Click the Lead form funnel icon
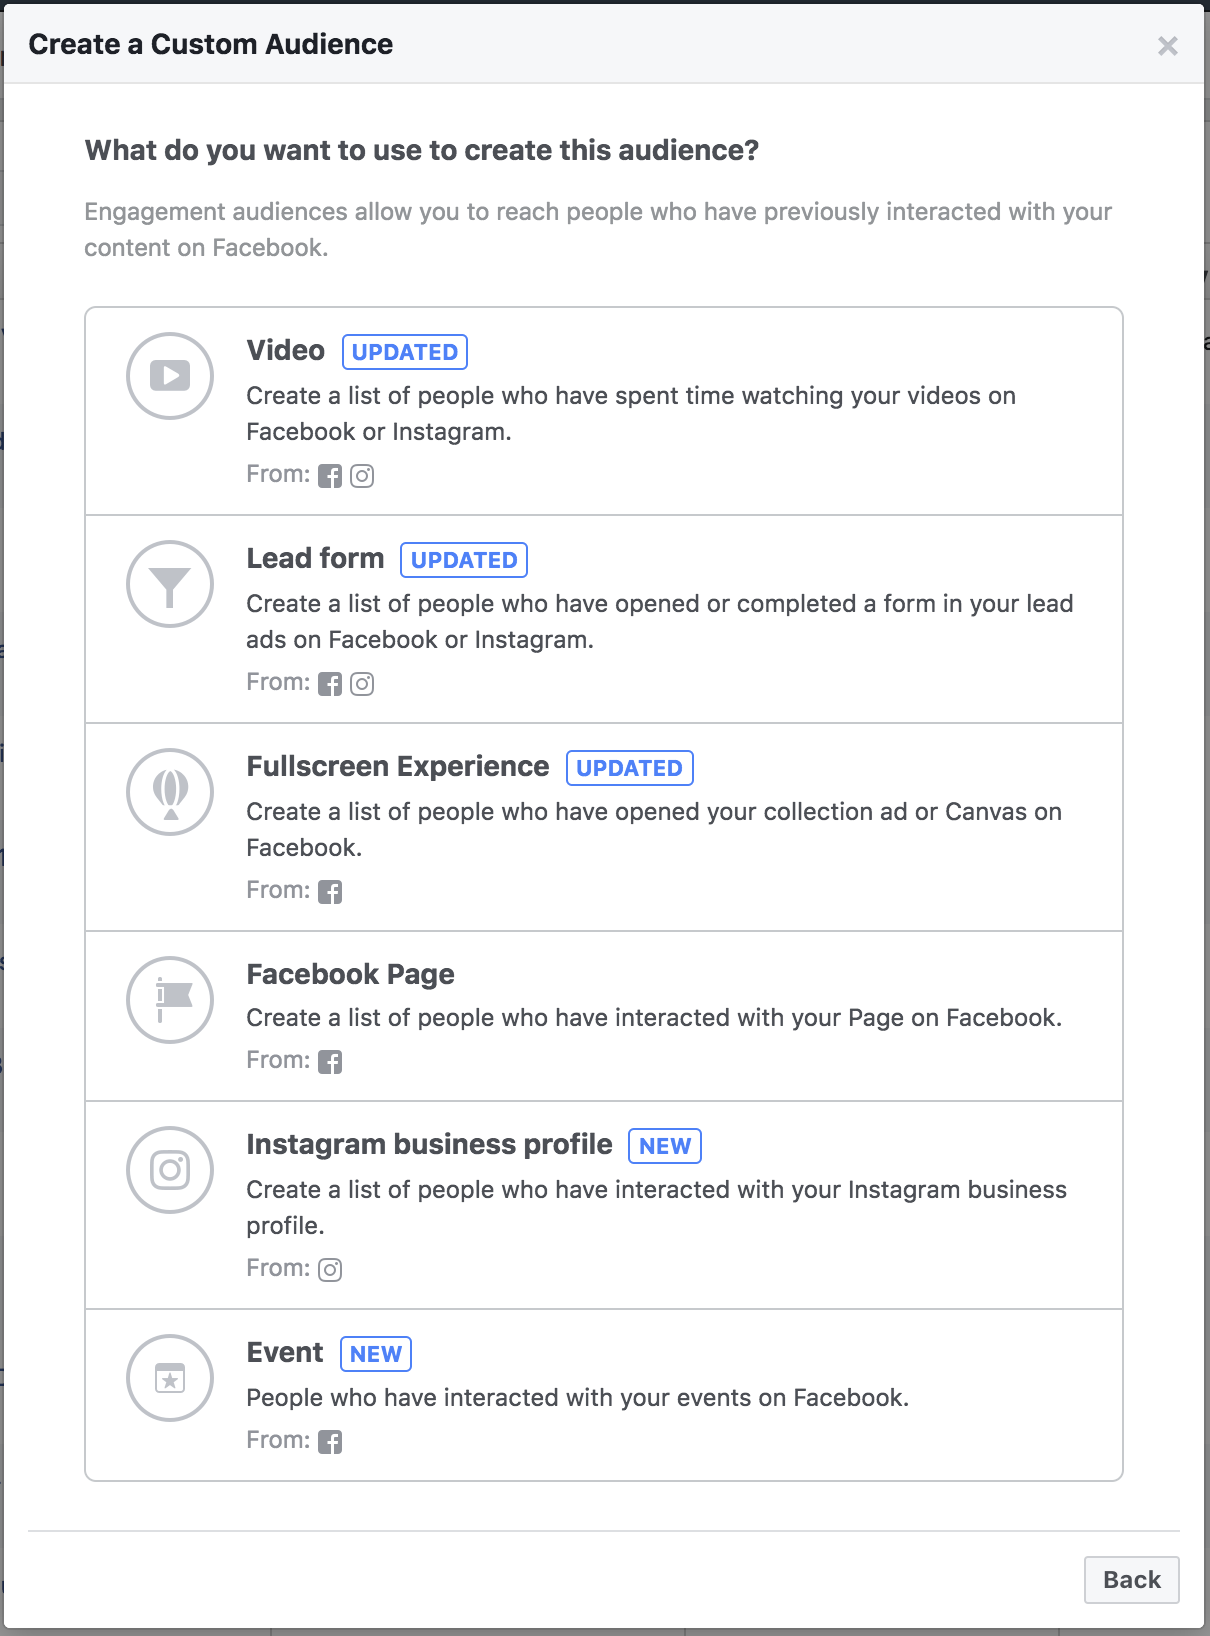 170,584
